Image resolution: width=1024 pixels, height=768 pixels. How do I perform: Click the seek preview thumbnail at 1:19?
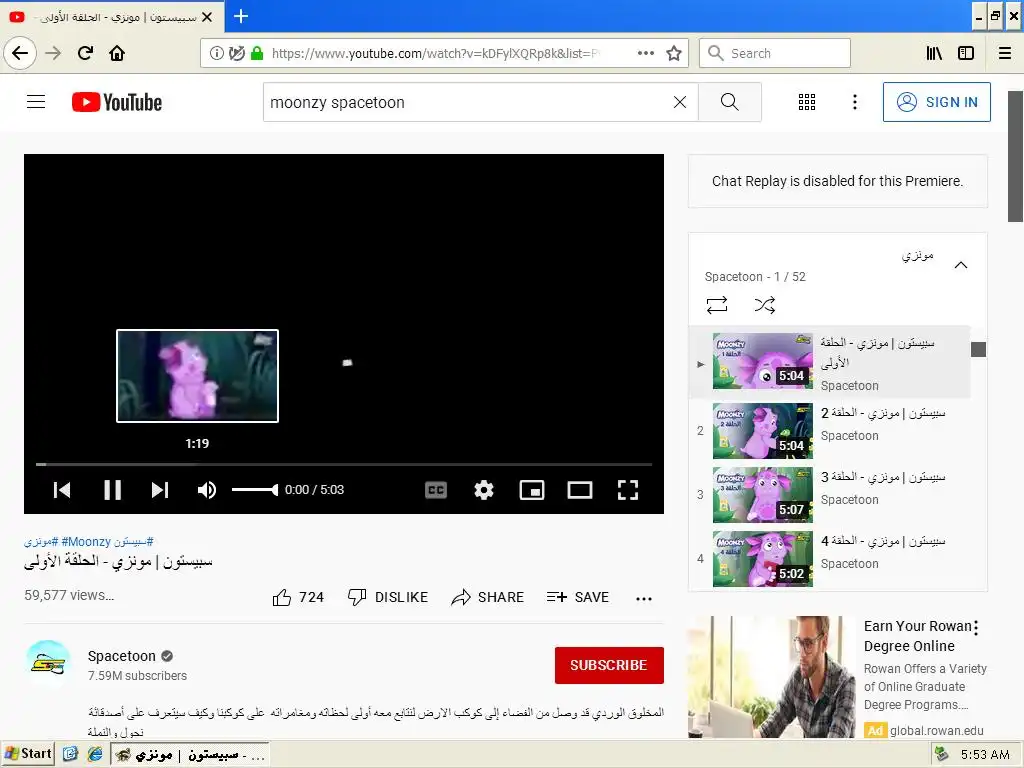[x=197, y=376]
